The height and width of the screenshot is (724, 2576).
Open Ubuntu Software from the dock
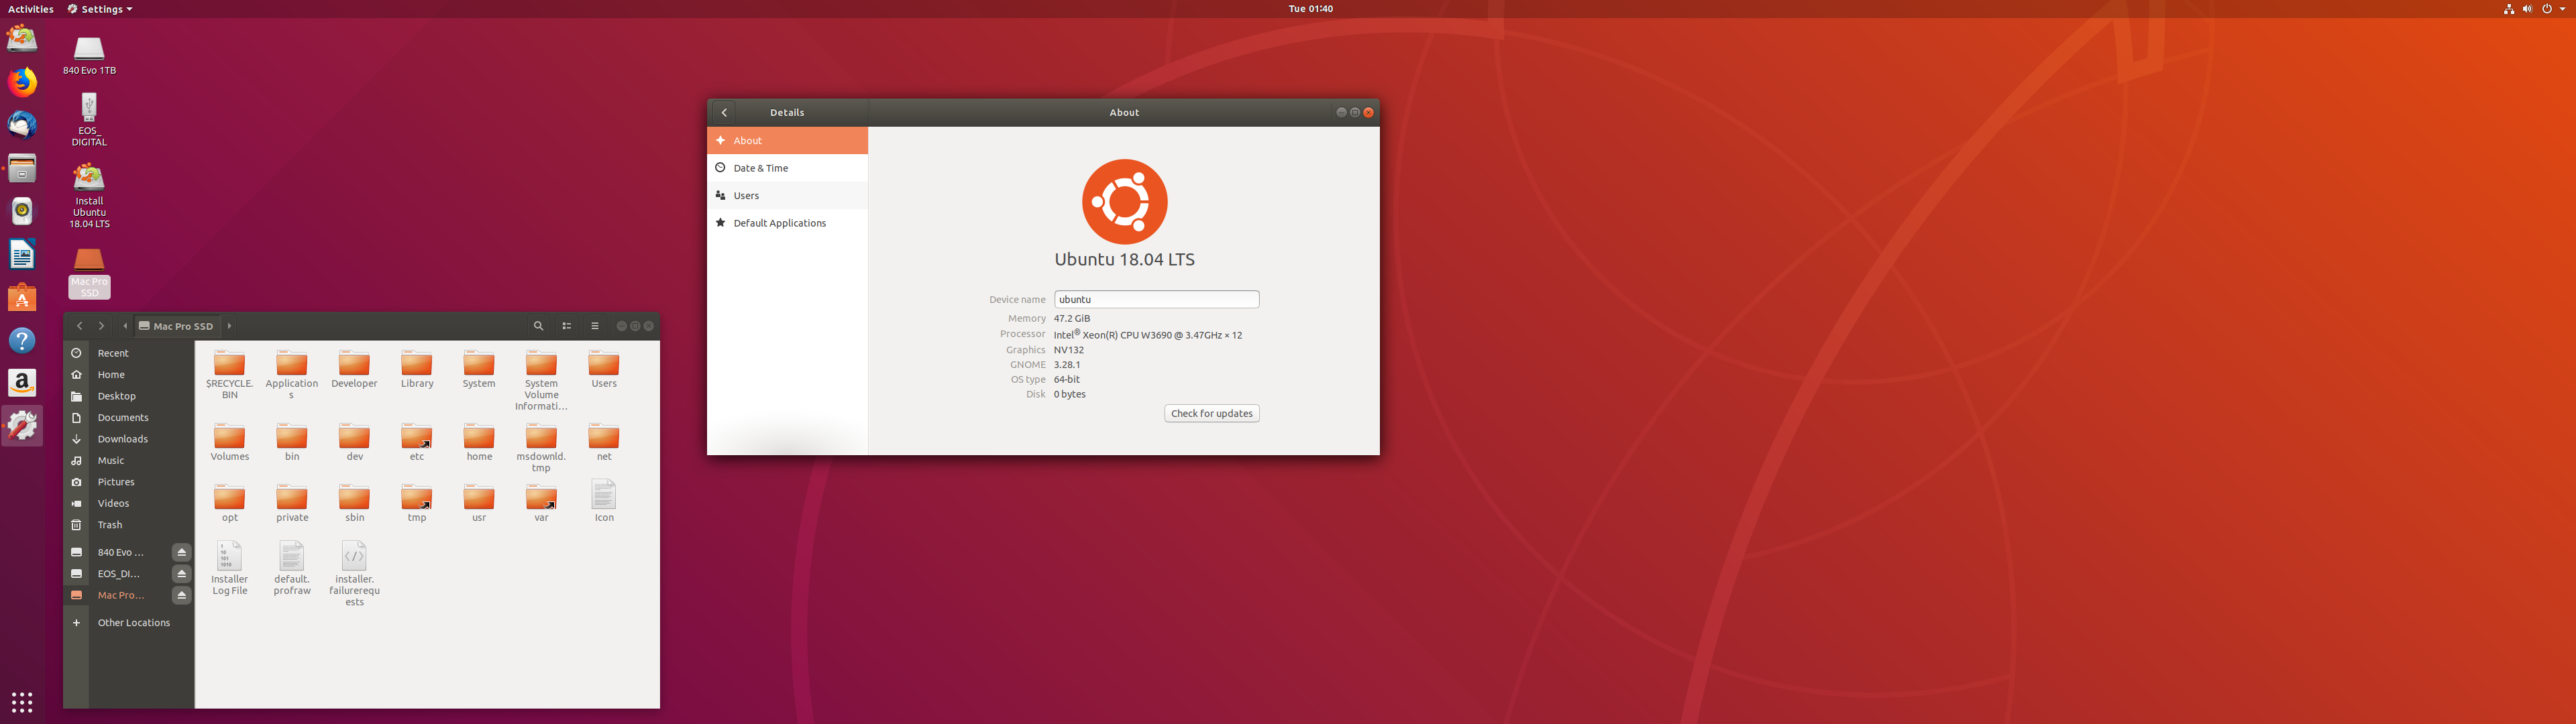pos(22,297)
